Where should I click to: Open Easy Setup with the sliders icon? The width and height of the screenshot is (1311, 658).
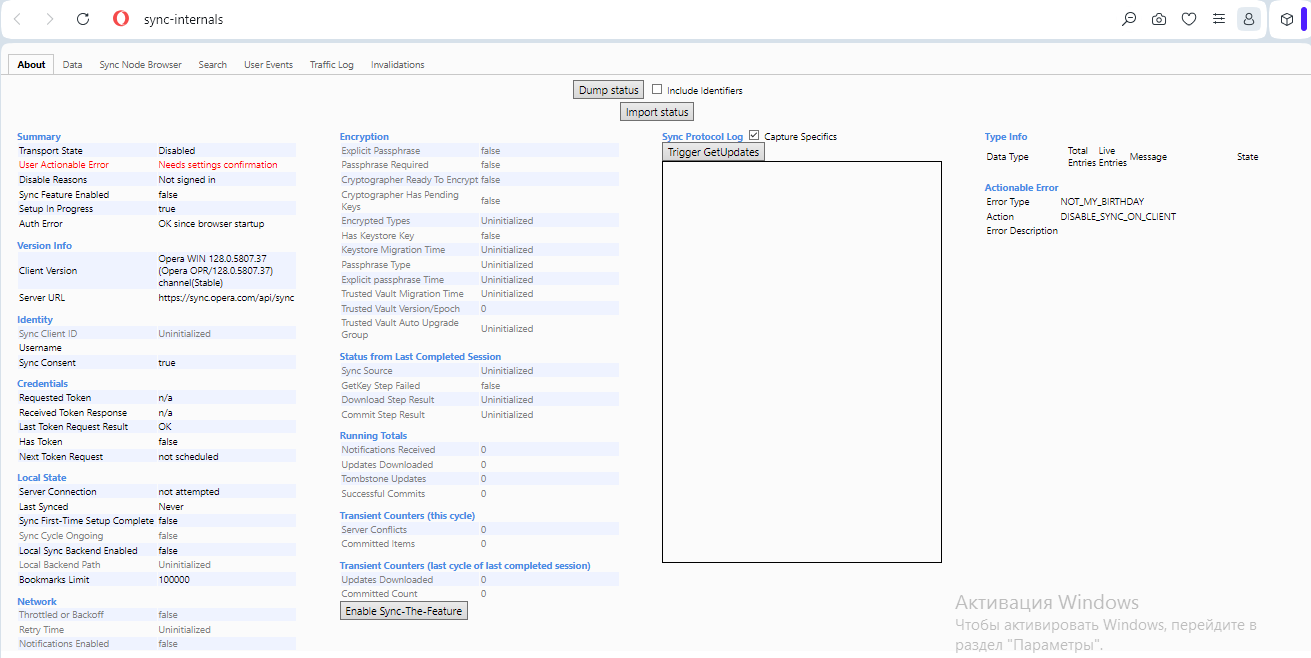coord(1219,19)
